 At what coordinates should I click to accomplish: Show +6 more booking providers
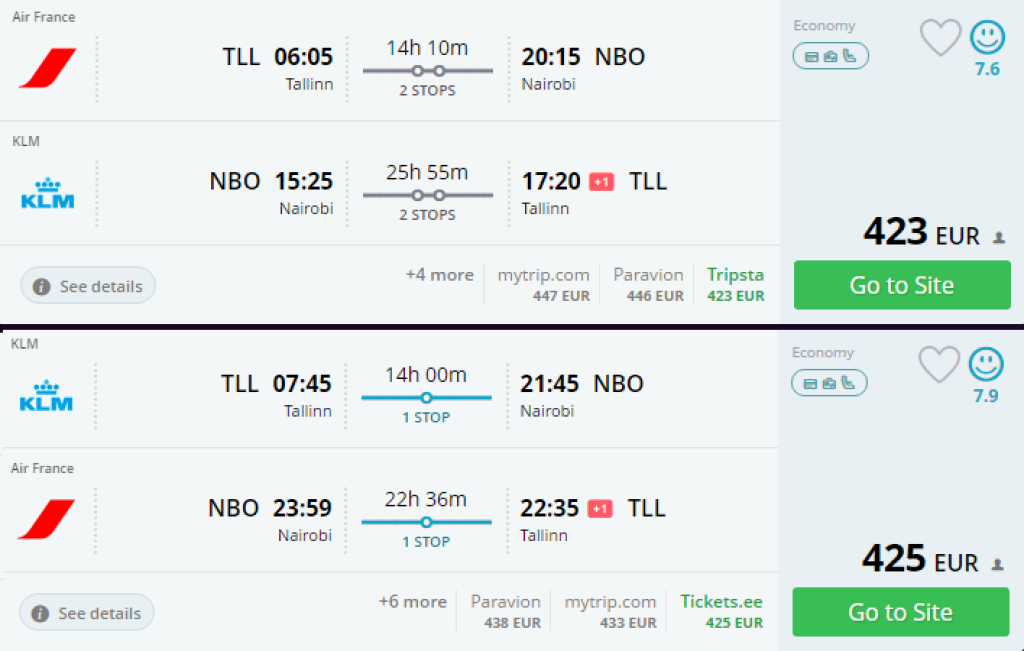[x=412, y=602]
